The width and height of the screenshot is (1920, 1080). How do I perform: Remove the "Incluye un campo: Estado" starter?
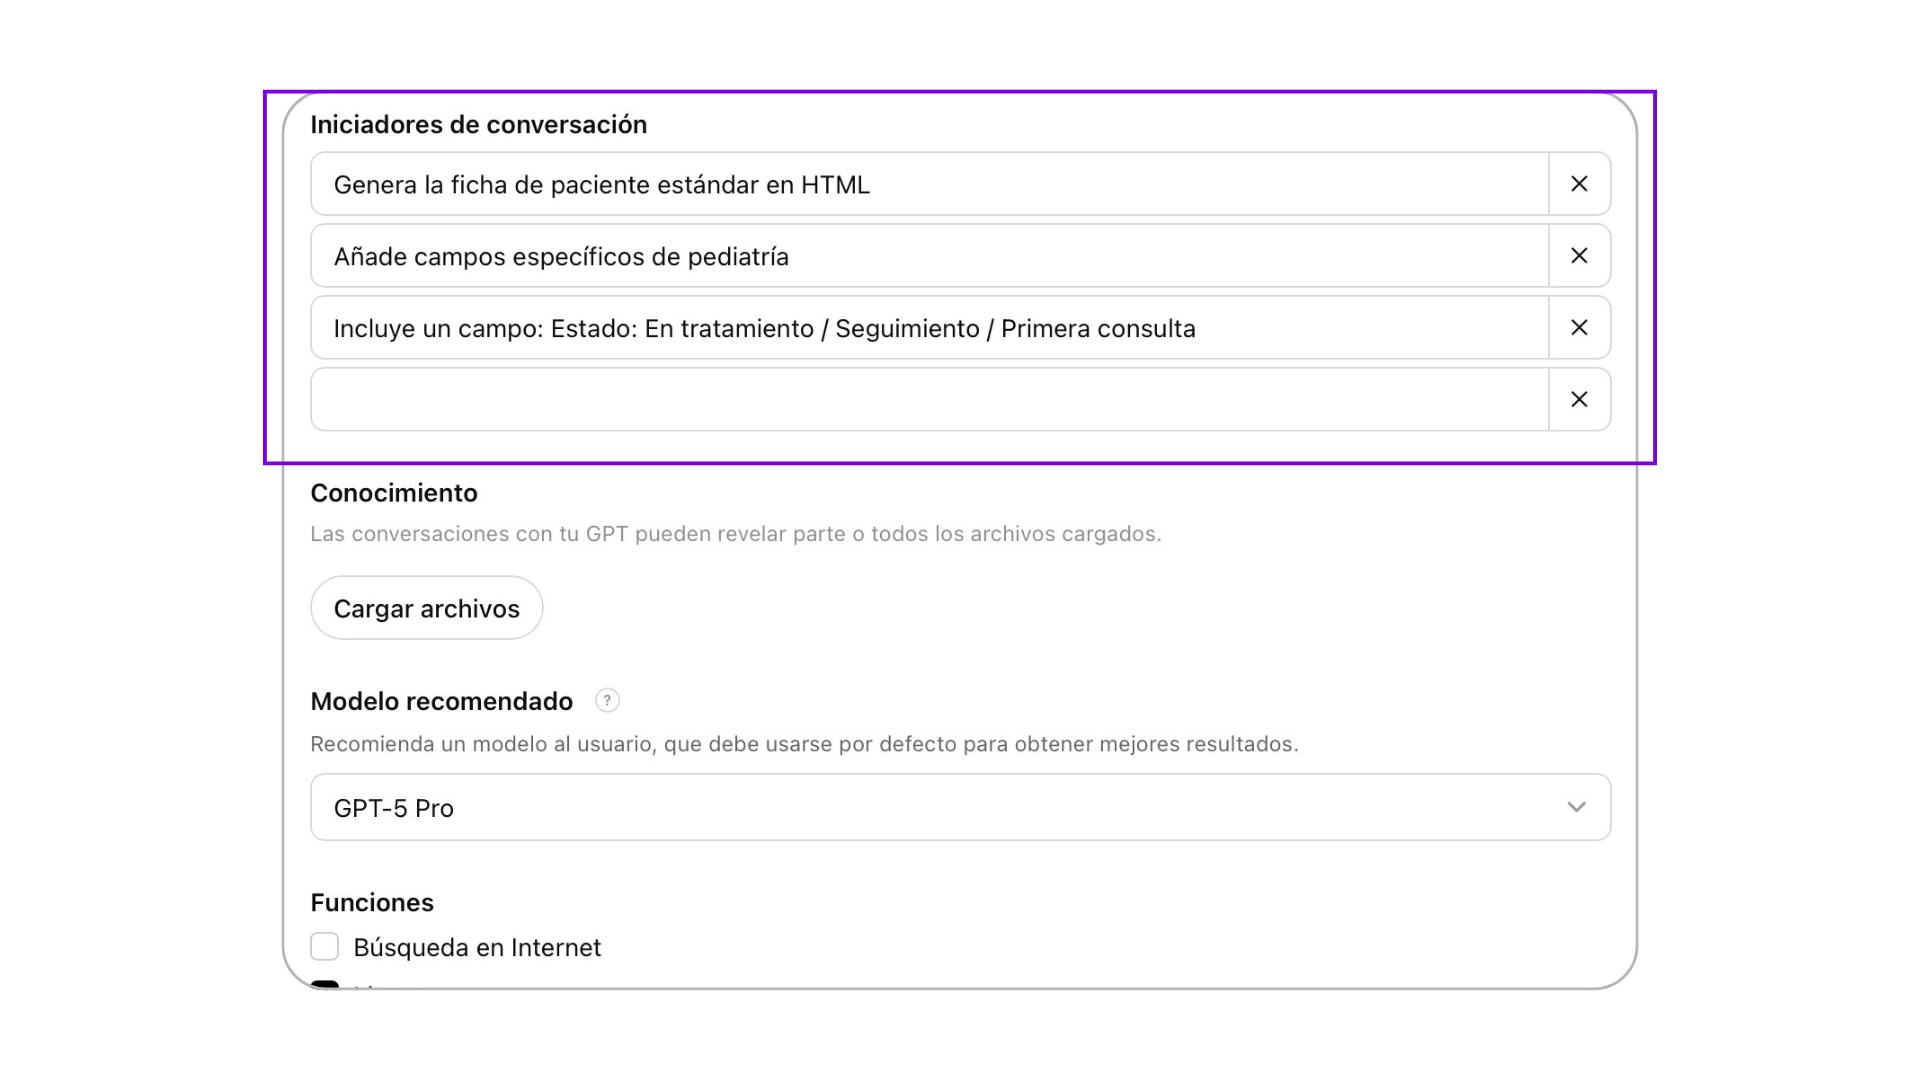[x=1579, y=328]
